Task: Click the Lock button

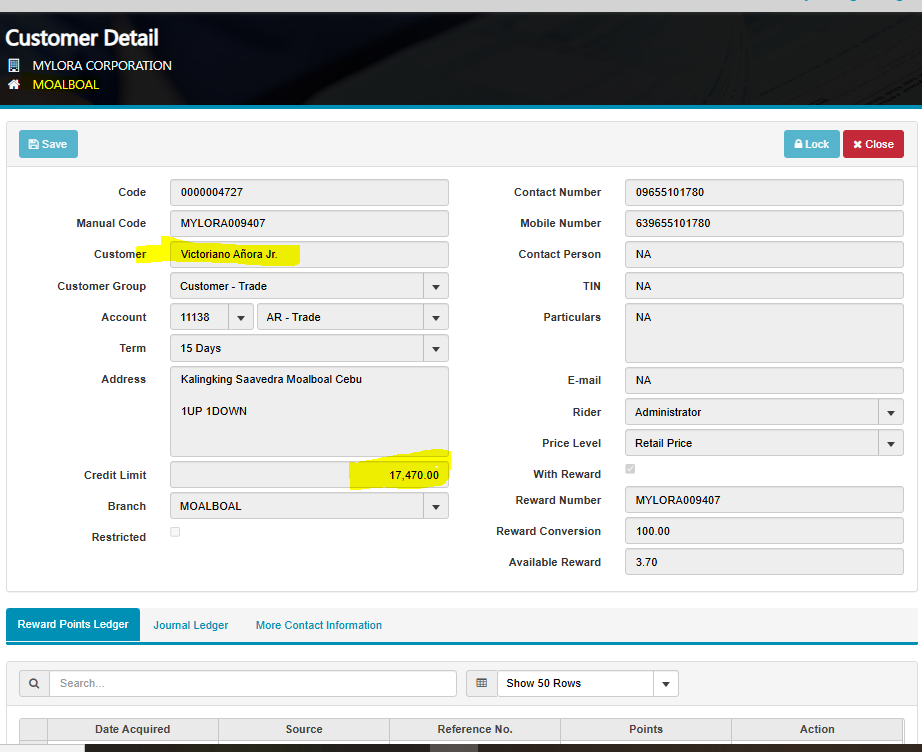Action: point(811,144)
